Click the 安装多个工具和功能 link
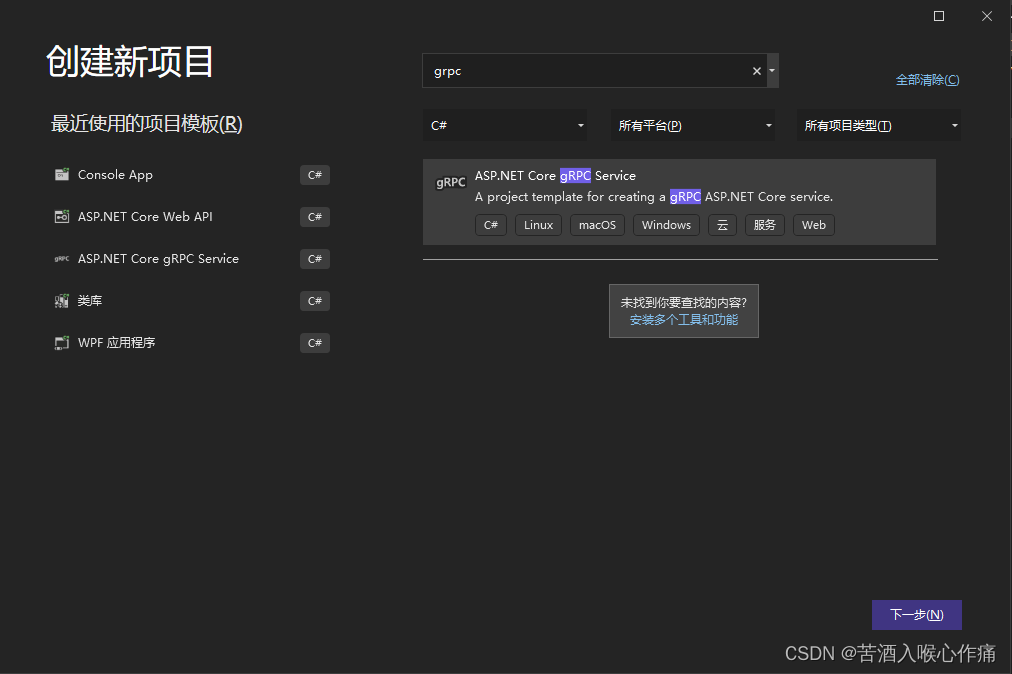This screenshot has width=1012, height=674. coord(683,320)
